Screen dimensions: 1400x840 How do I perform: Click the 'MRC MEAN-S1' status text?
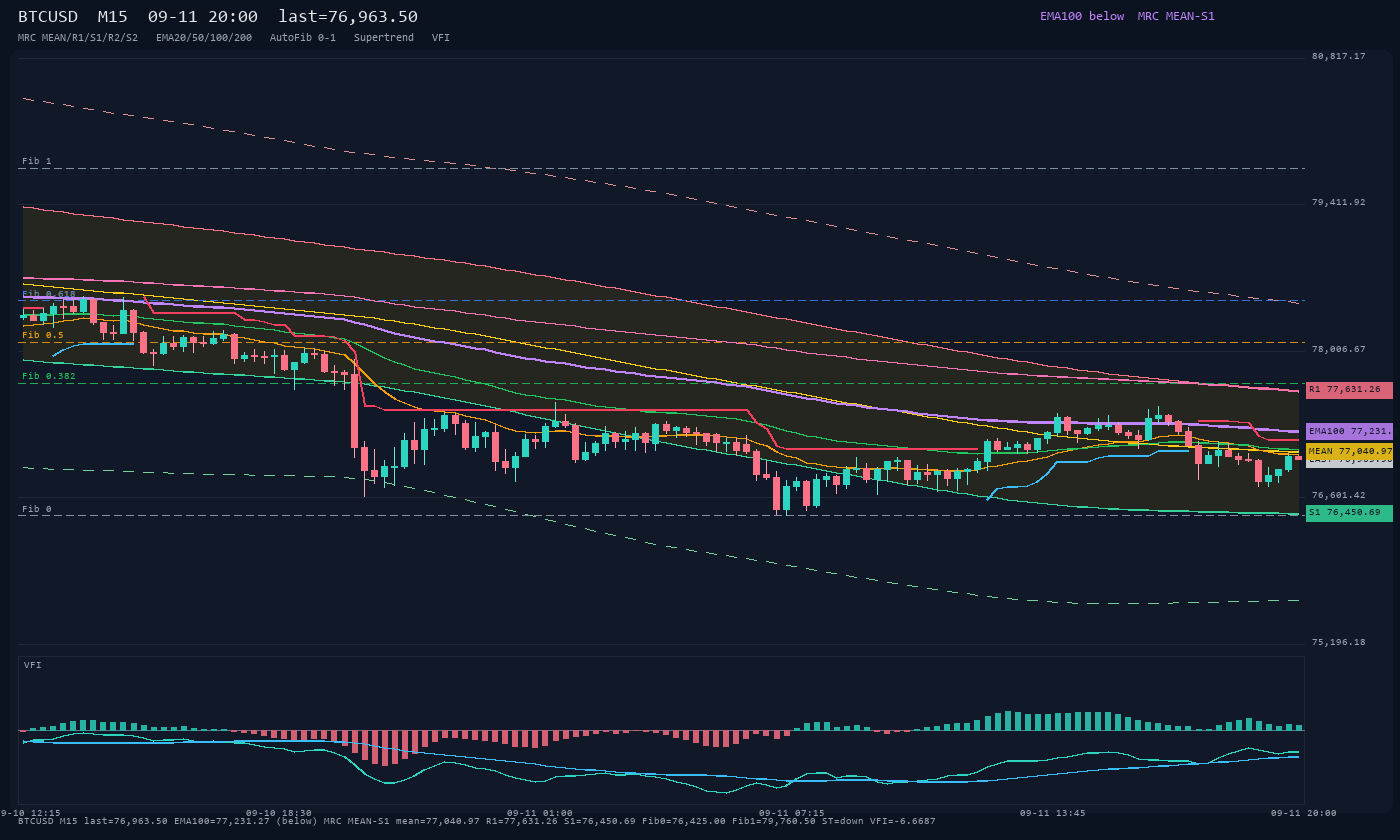pyautogui.click(x=1176, y=17)
